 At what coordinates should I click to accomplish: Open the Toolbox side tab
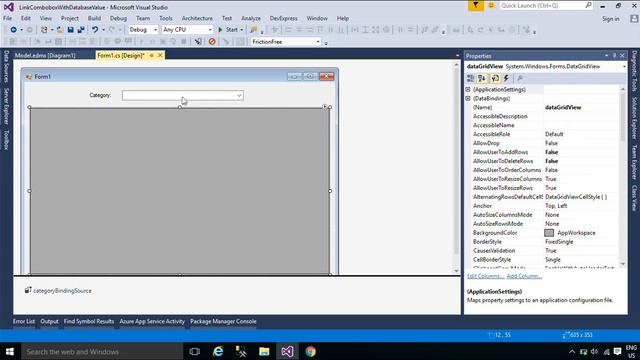coord(6,140)
